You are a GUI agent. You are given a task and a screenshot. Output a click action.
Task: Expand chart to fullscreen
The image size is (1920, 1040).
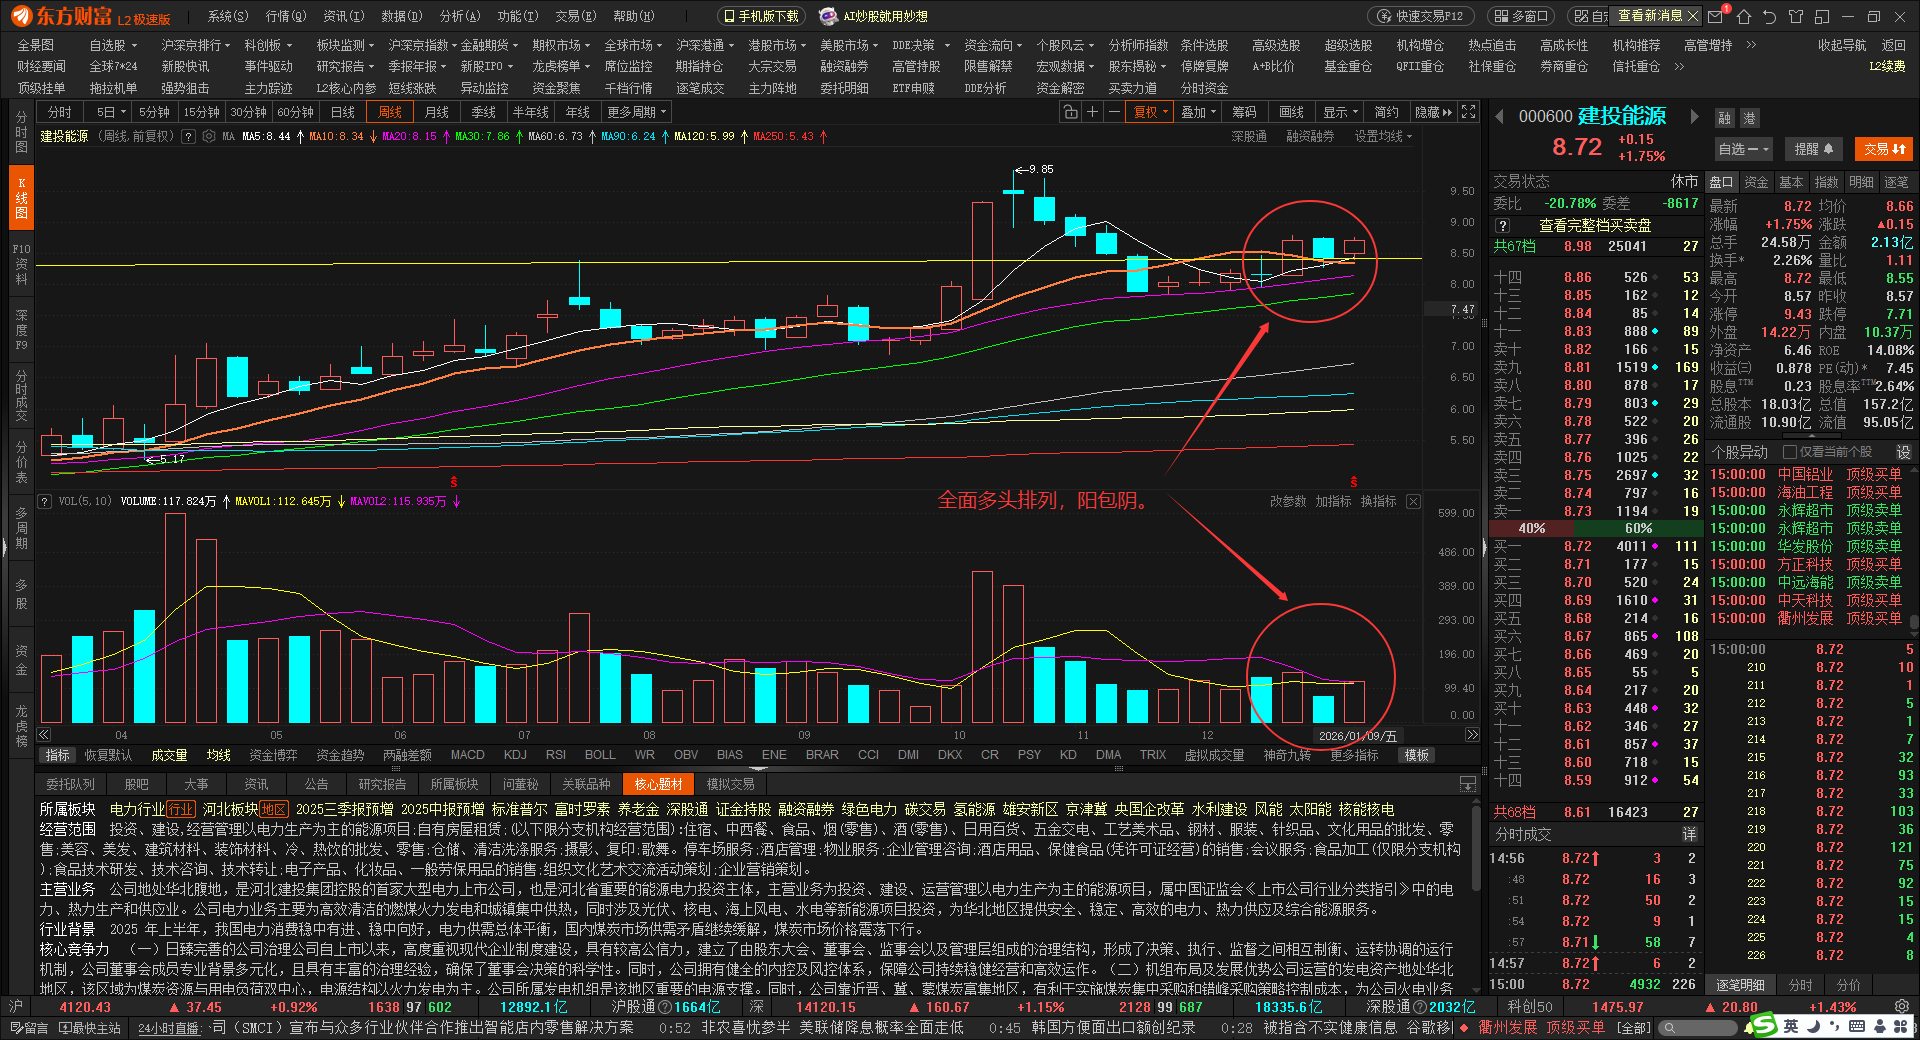click(1468, 112)
